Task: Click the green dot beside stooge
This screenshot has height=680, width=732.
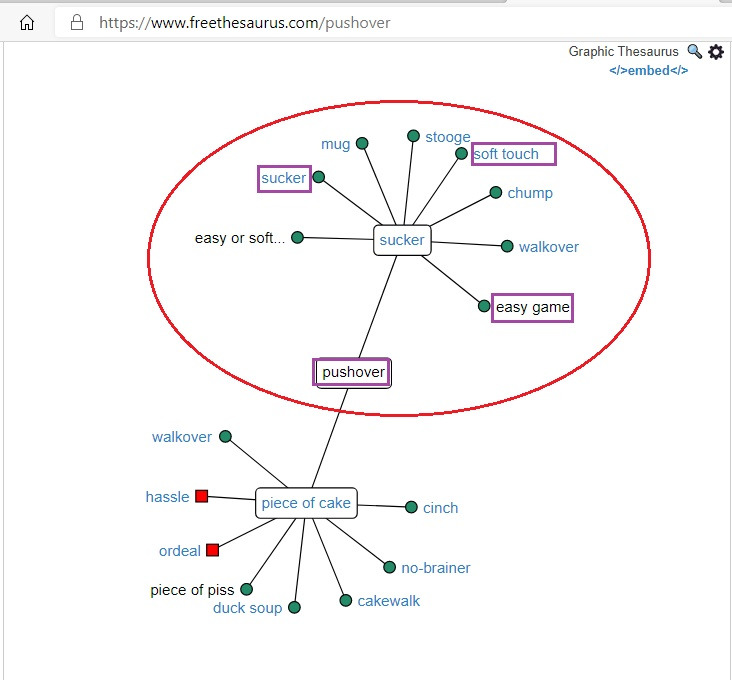Action: [x=413, y=136]
